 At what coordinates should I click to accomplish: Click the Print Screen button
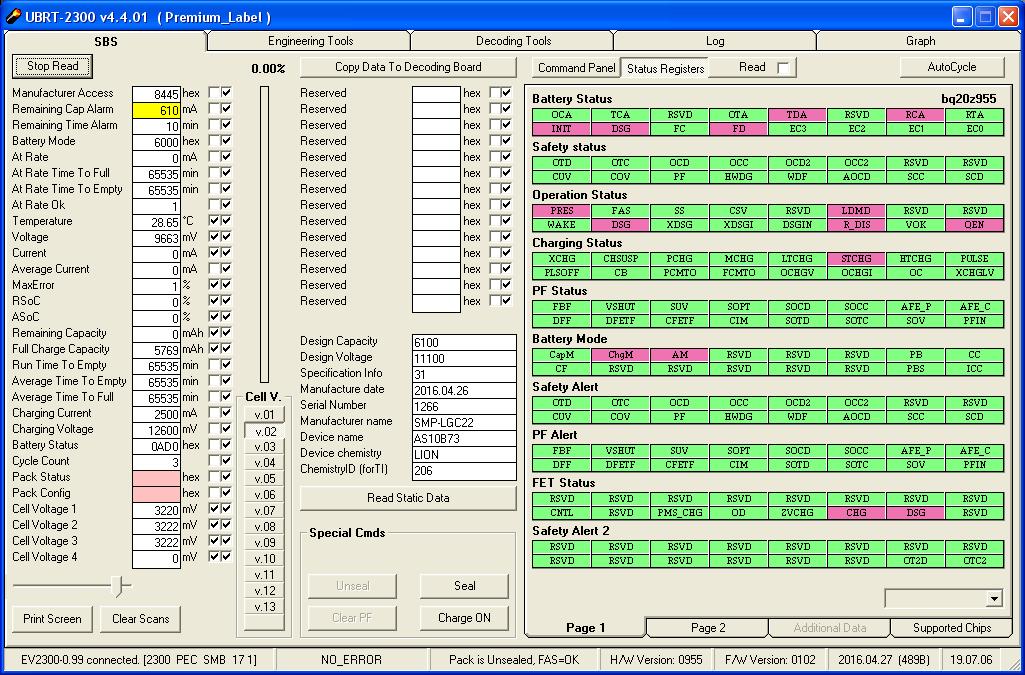(52, 619)
